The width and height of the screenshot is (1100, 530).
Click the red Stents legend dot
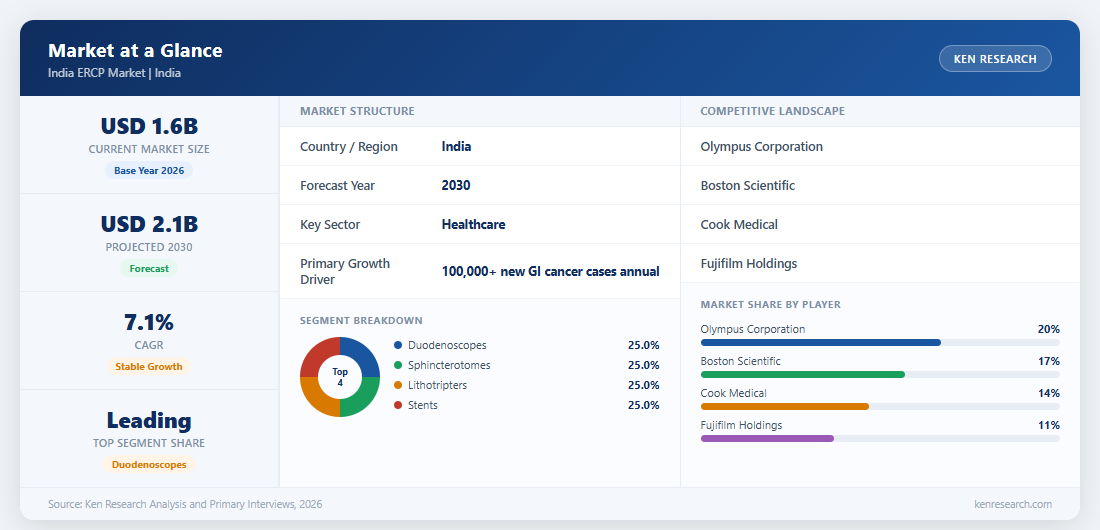(398, 405)
